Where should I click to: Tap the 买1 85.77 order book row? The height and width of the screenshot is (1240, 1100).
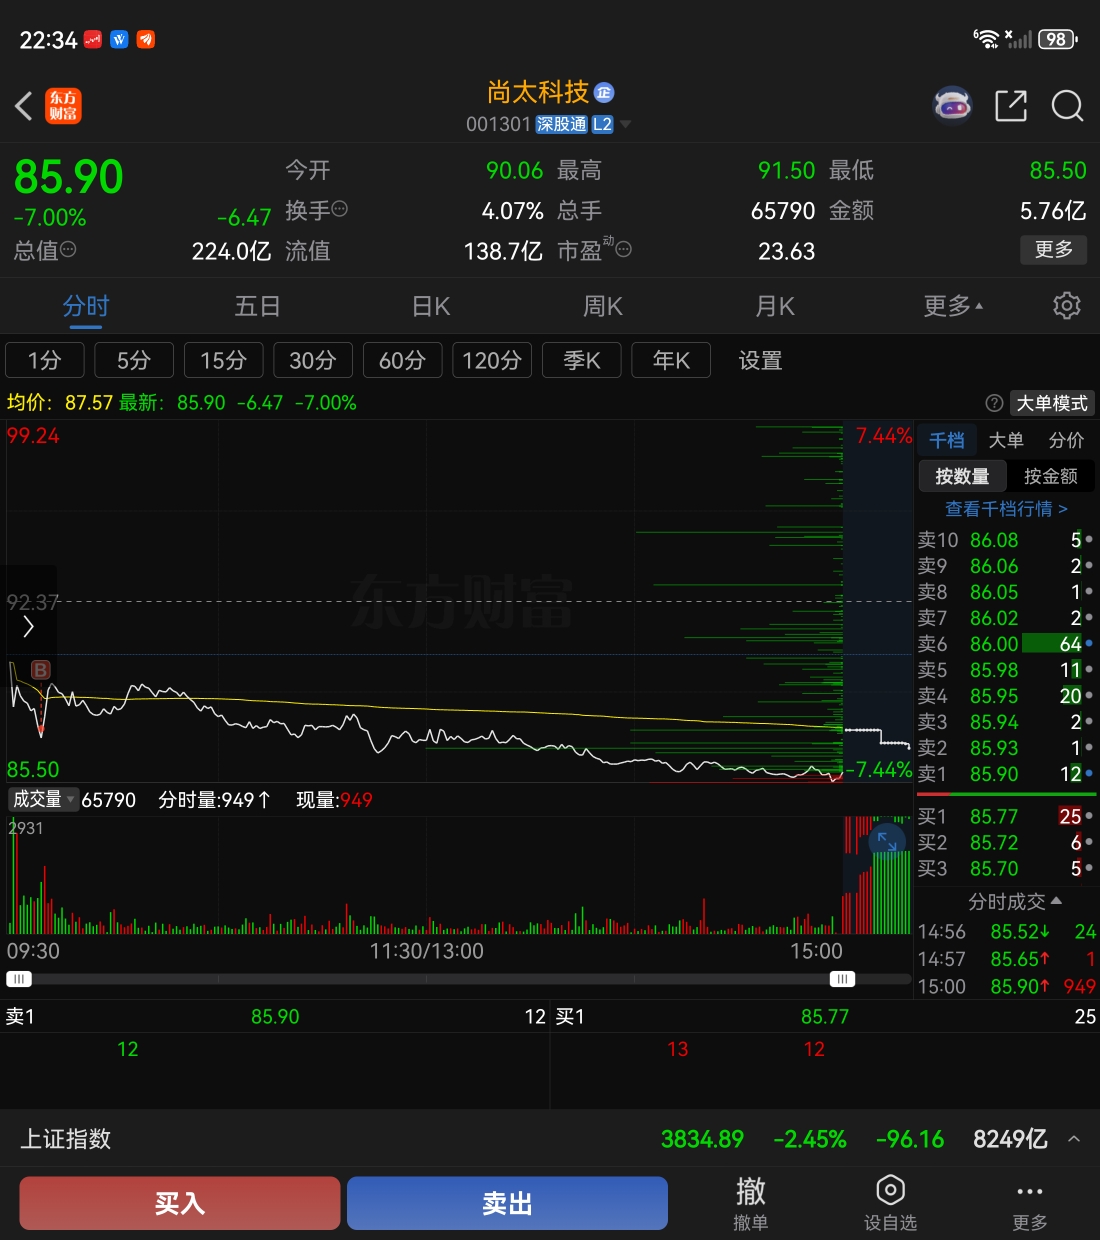point(1006,817)
